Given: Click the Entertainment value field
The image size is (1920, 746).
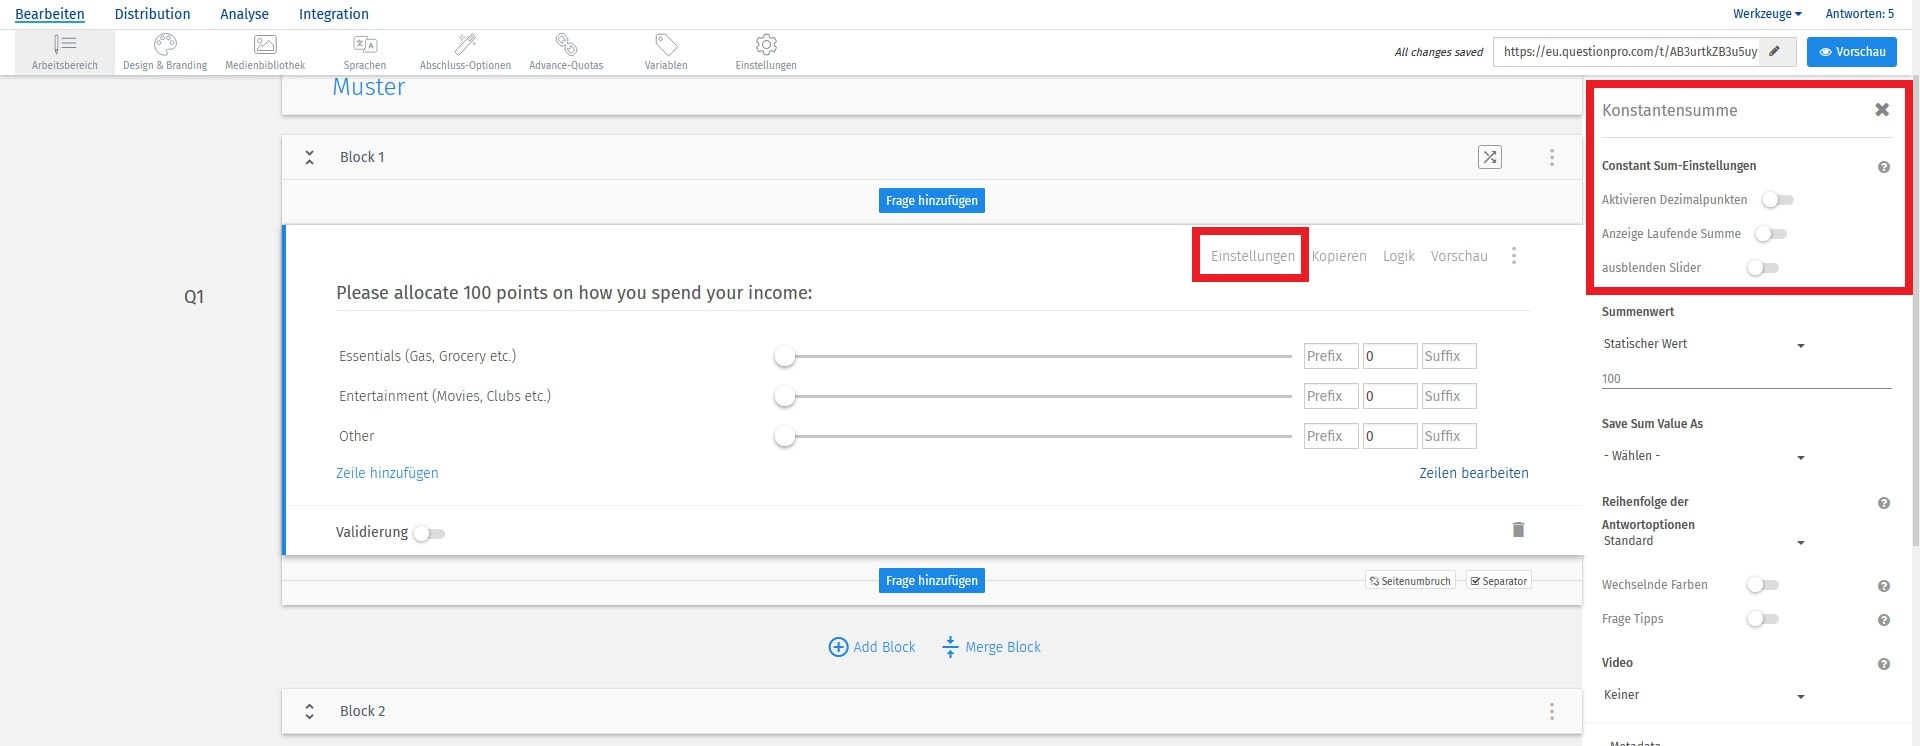Looking at the screenshot, I should click(x=1390, y=396).
